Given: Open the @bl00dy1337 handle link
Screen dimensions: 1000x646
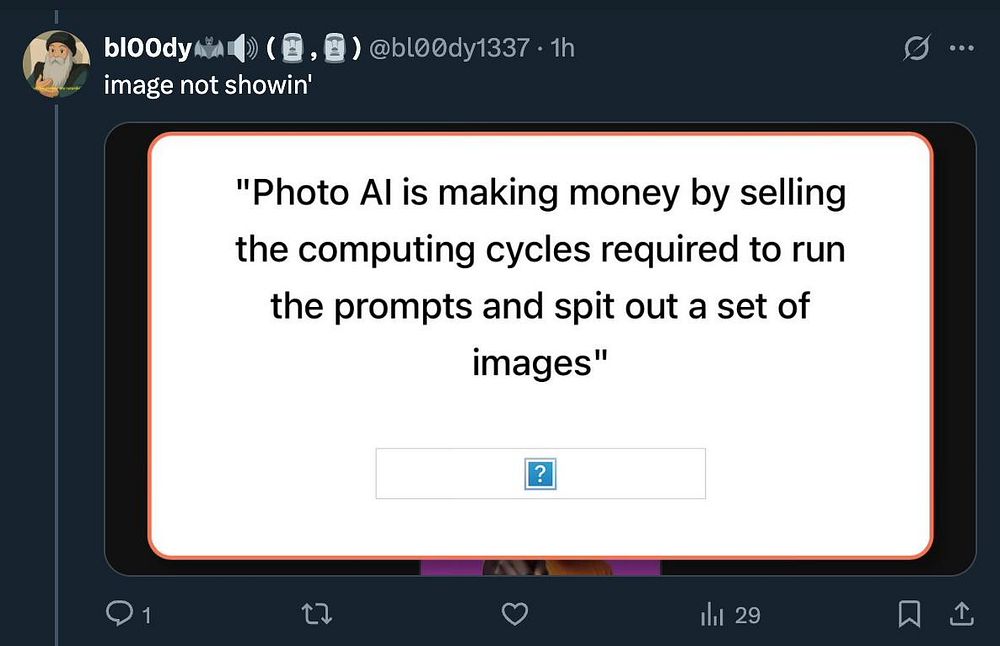Looking at the screenshot, I should (449, 48).
